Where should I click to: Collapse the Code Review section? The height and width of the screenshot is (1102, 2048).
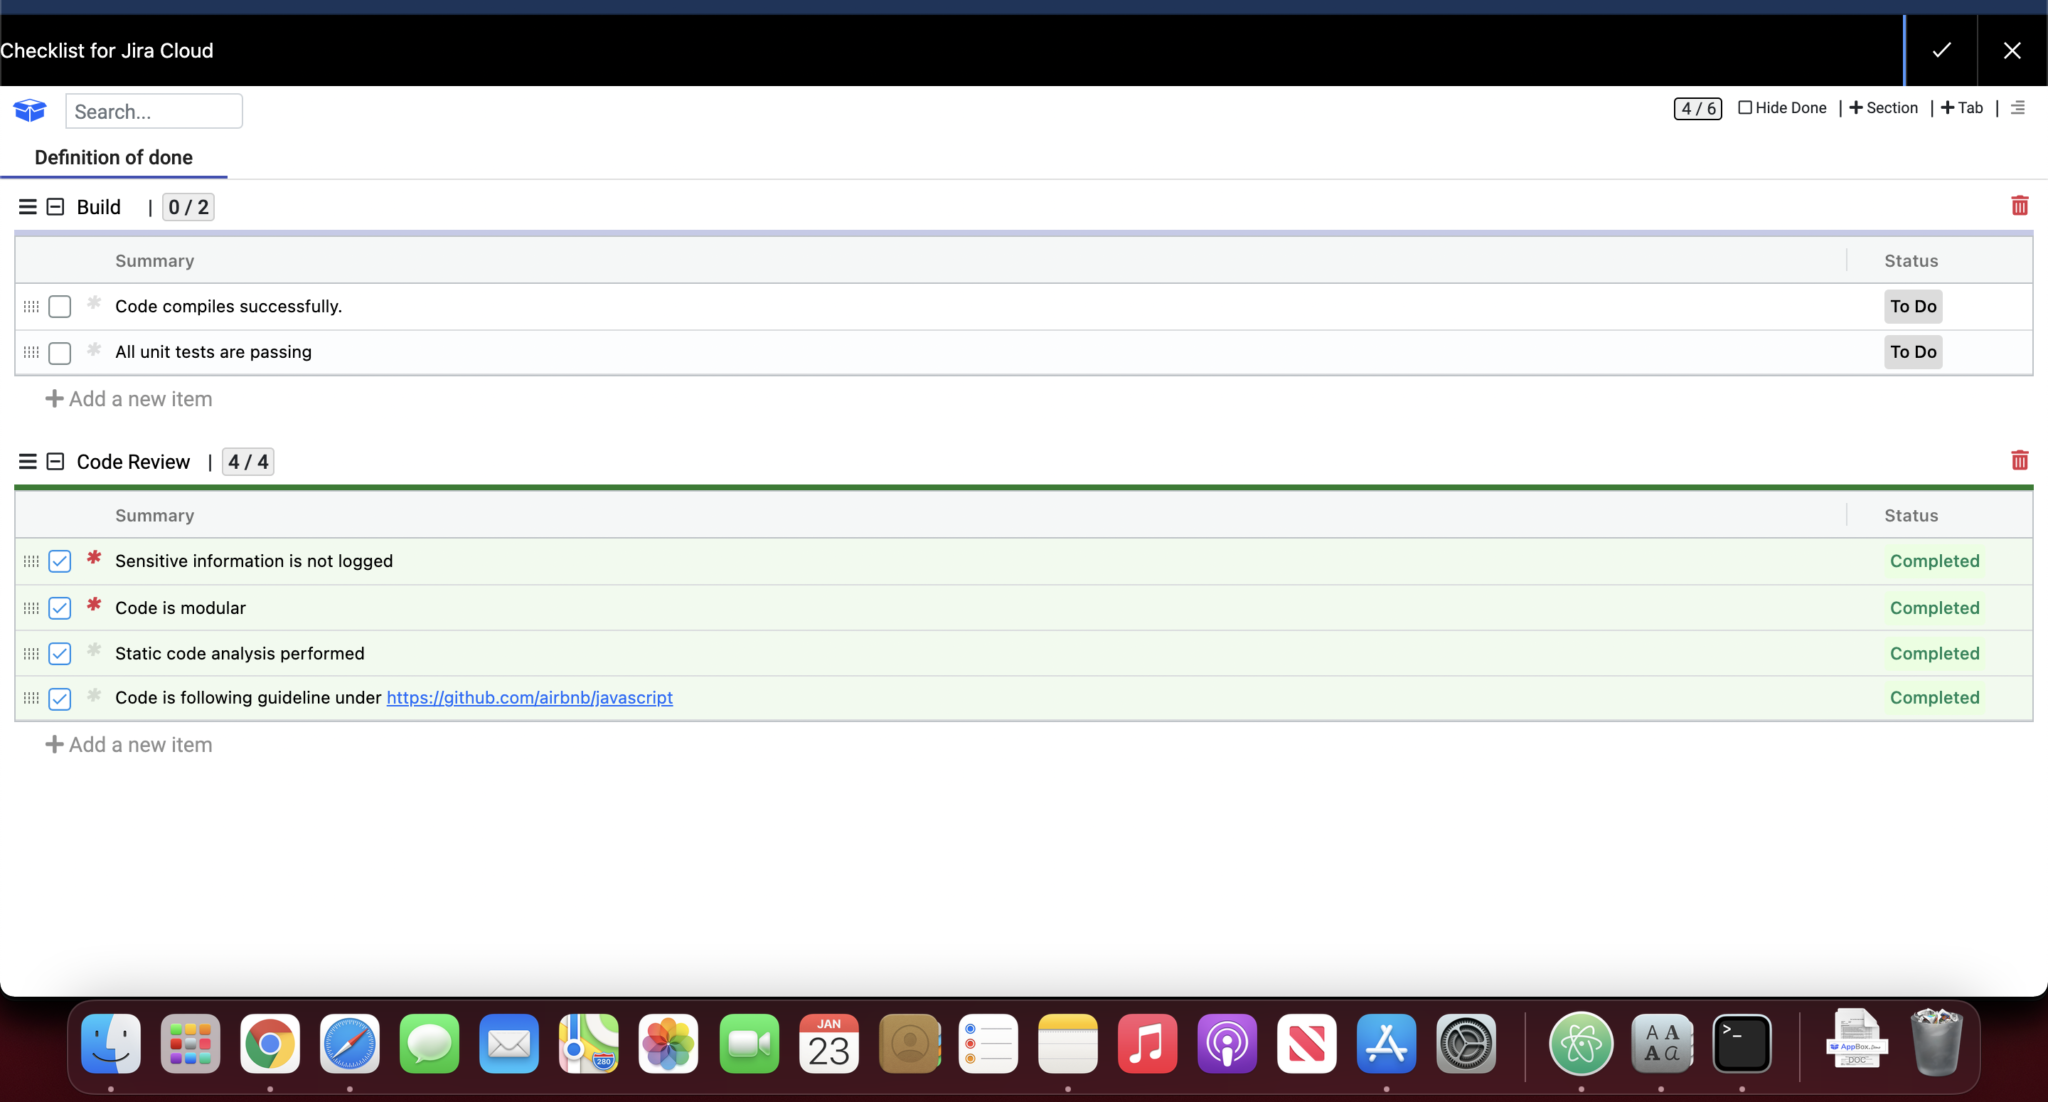click(56, 461)
